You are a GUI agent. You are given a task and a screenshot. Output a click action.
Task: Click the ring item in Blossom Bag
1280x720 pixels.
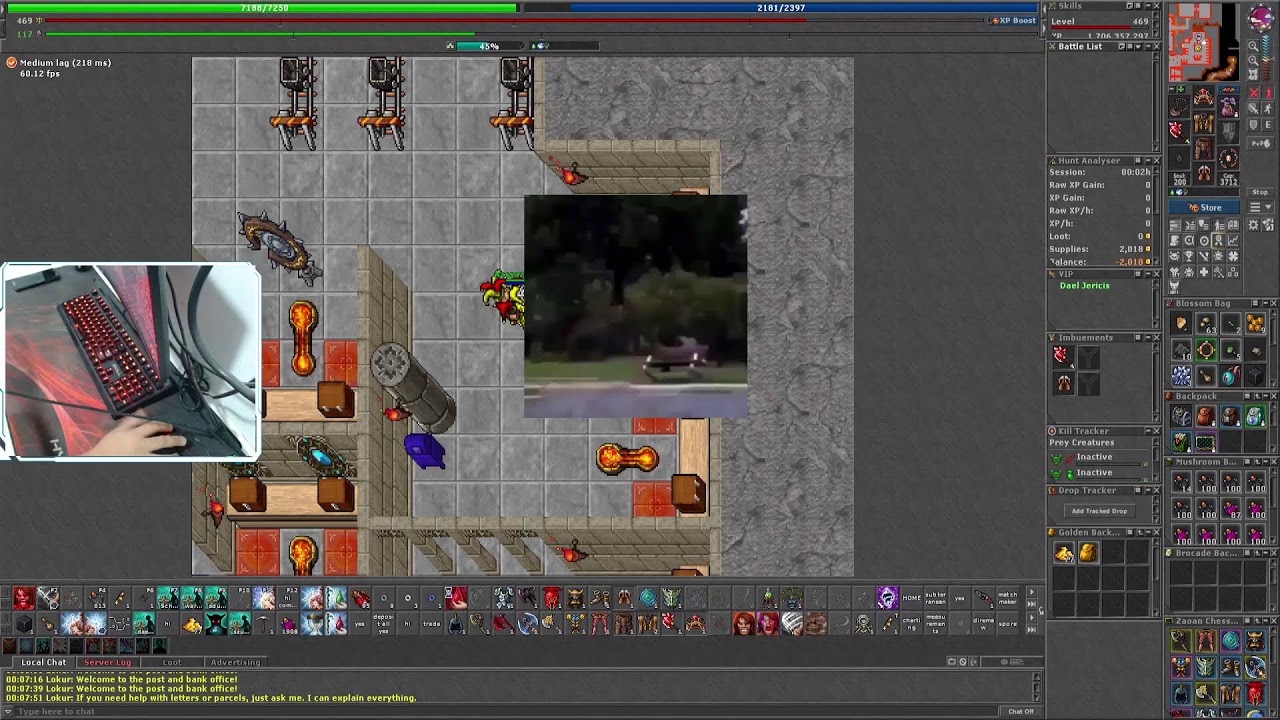click(1206, 349)
